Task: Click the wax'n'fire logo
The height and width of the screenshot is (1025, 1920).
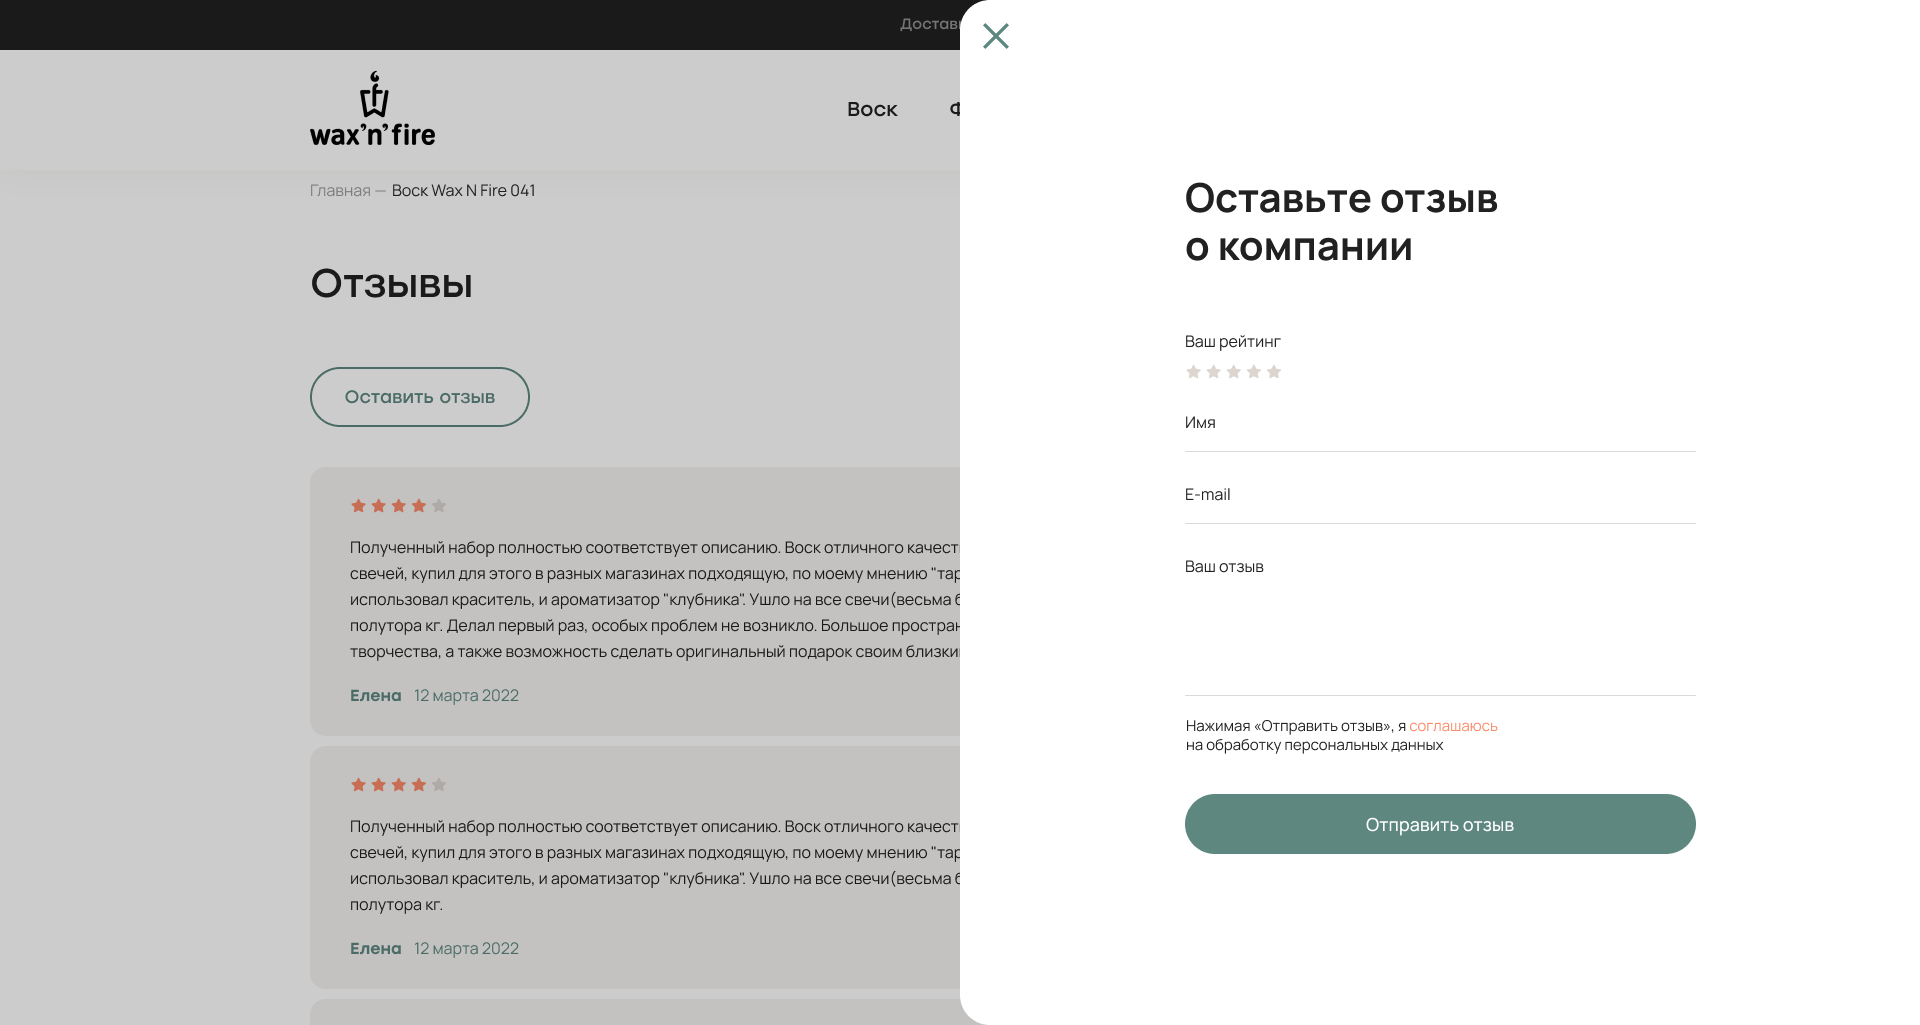Action: point(372,110)
